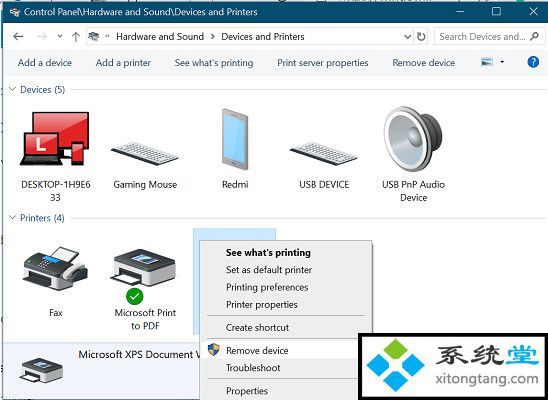Select Microsoft Print to PDF printer
This screenshot has height=400, width=548.
[x=145, y=268]
